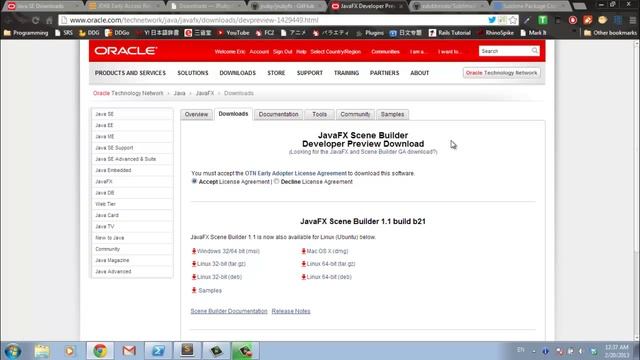640x360 pixels.
Task: Open Select Country/Region chooser
Action: [x=336, y=52]
